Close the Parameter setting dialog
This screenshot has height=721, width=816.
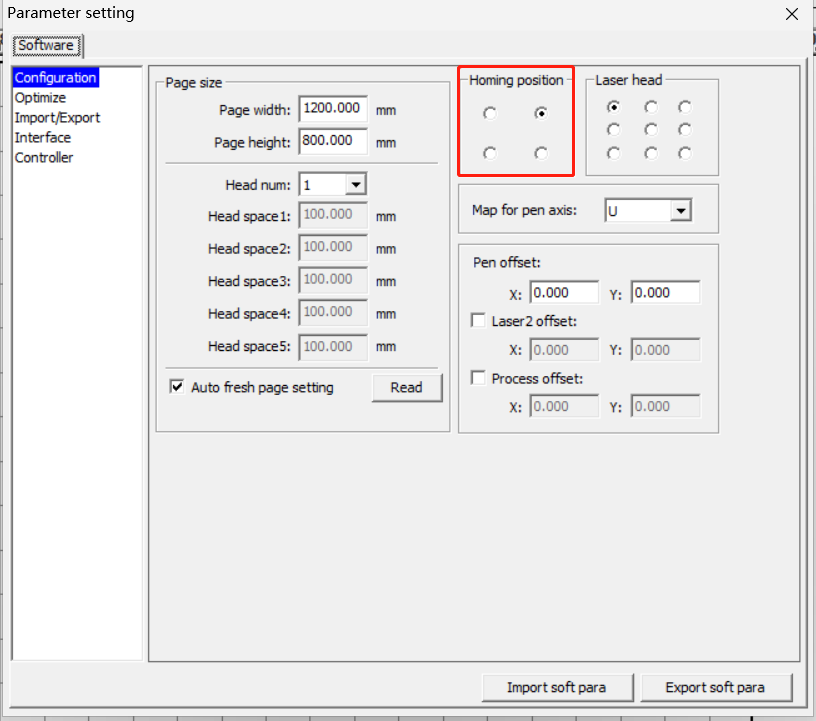point(792,14)
